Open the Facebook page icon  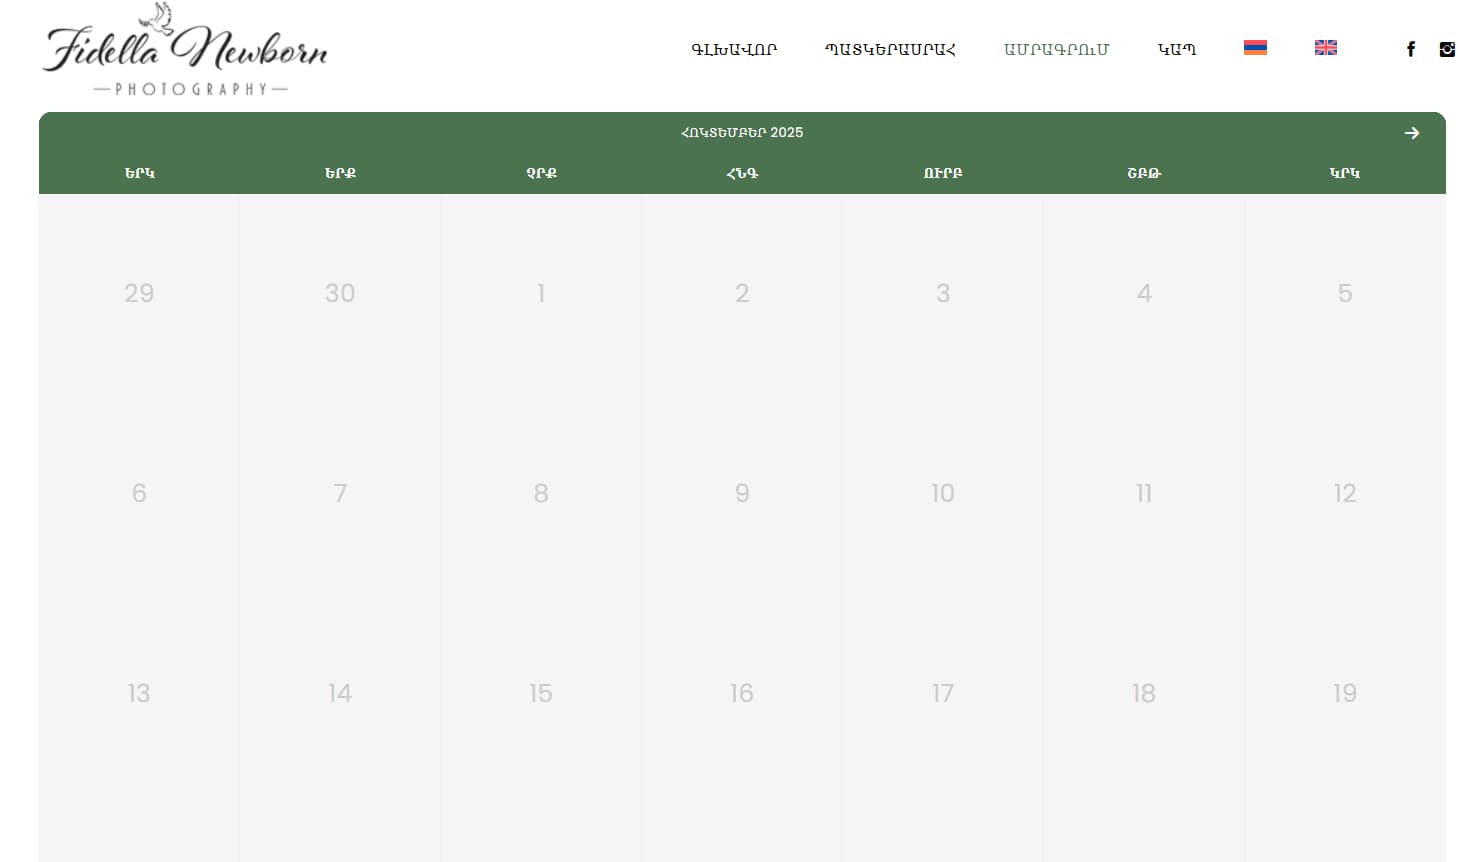point(1410,49)
